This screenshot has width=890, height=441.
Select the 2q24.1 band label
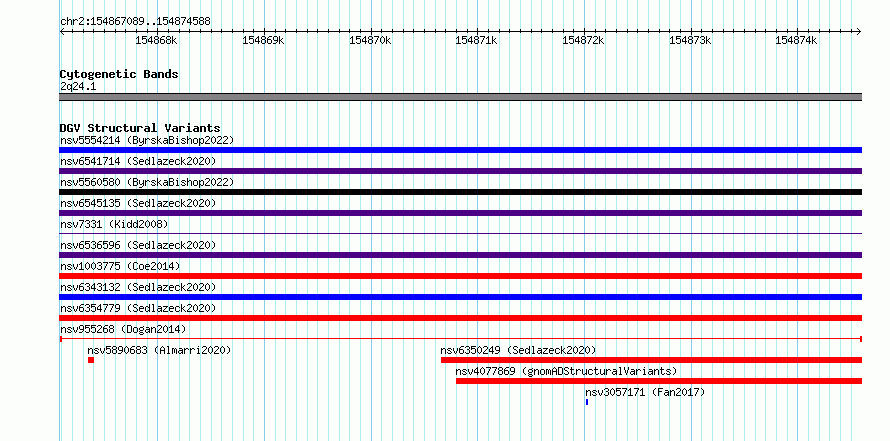coord(78,86)
